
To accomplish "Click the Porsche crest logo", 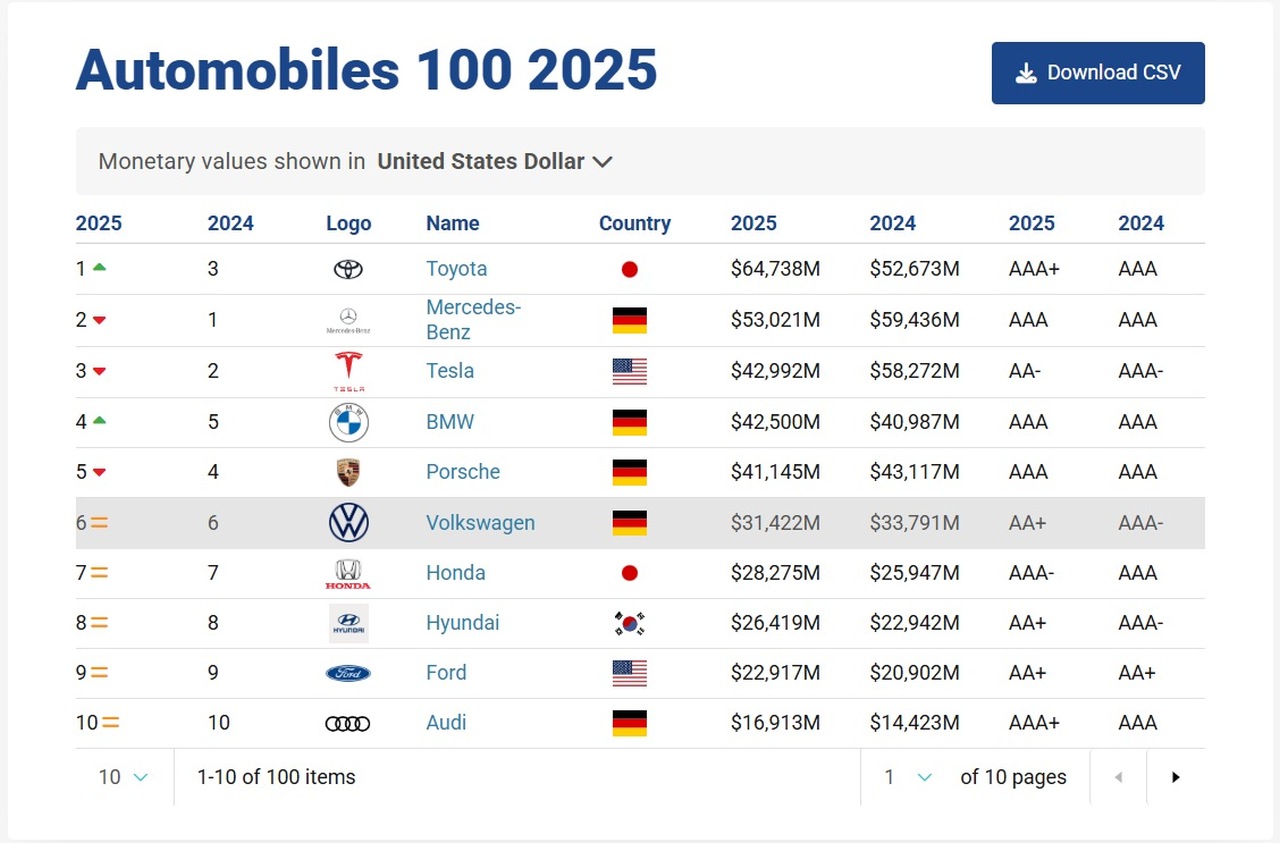I will (348, 472).
